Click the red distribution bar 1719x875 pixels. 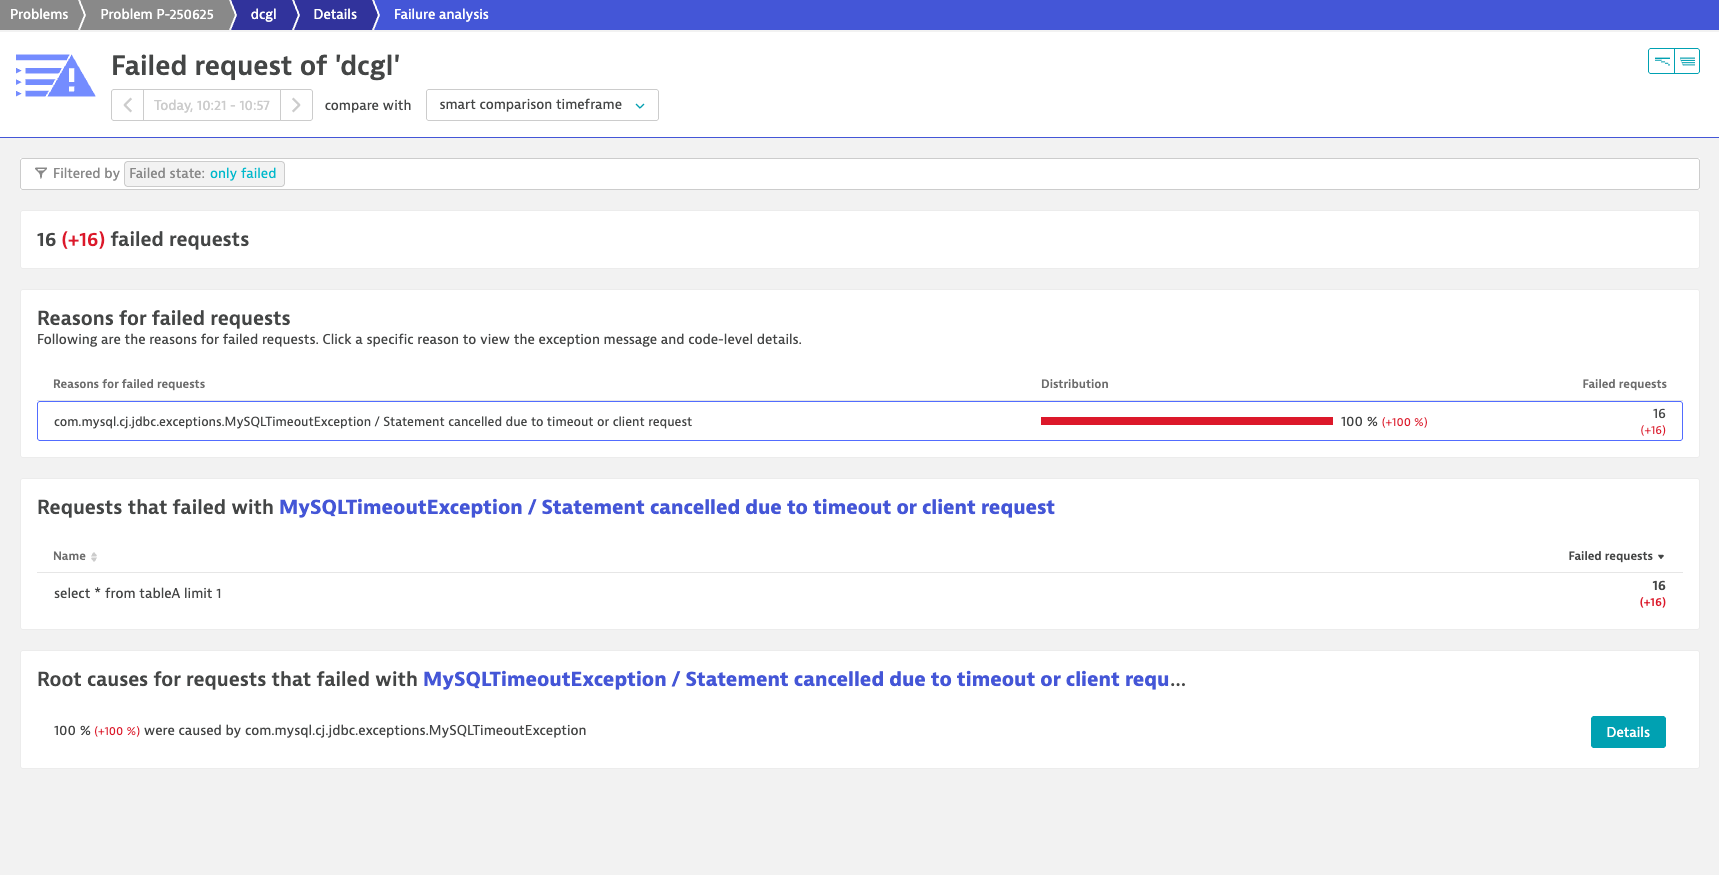(1186, 421)
